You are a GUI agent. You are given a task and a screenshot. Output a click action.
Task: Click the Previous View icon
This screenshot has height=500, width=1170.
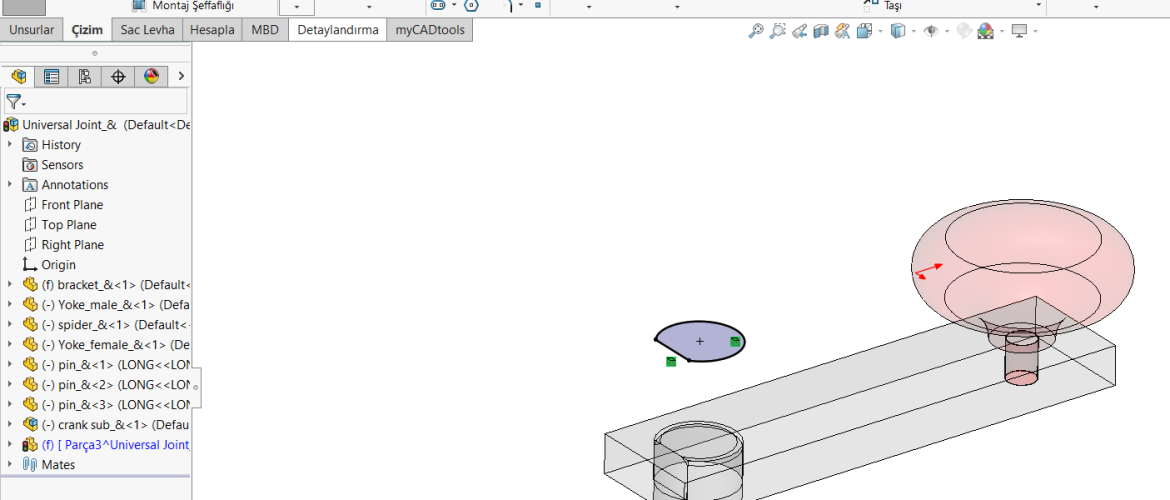tap(800, 31)
